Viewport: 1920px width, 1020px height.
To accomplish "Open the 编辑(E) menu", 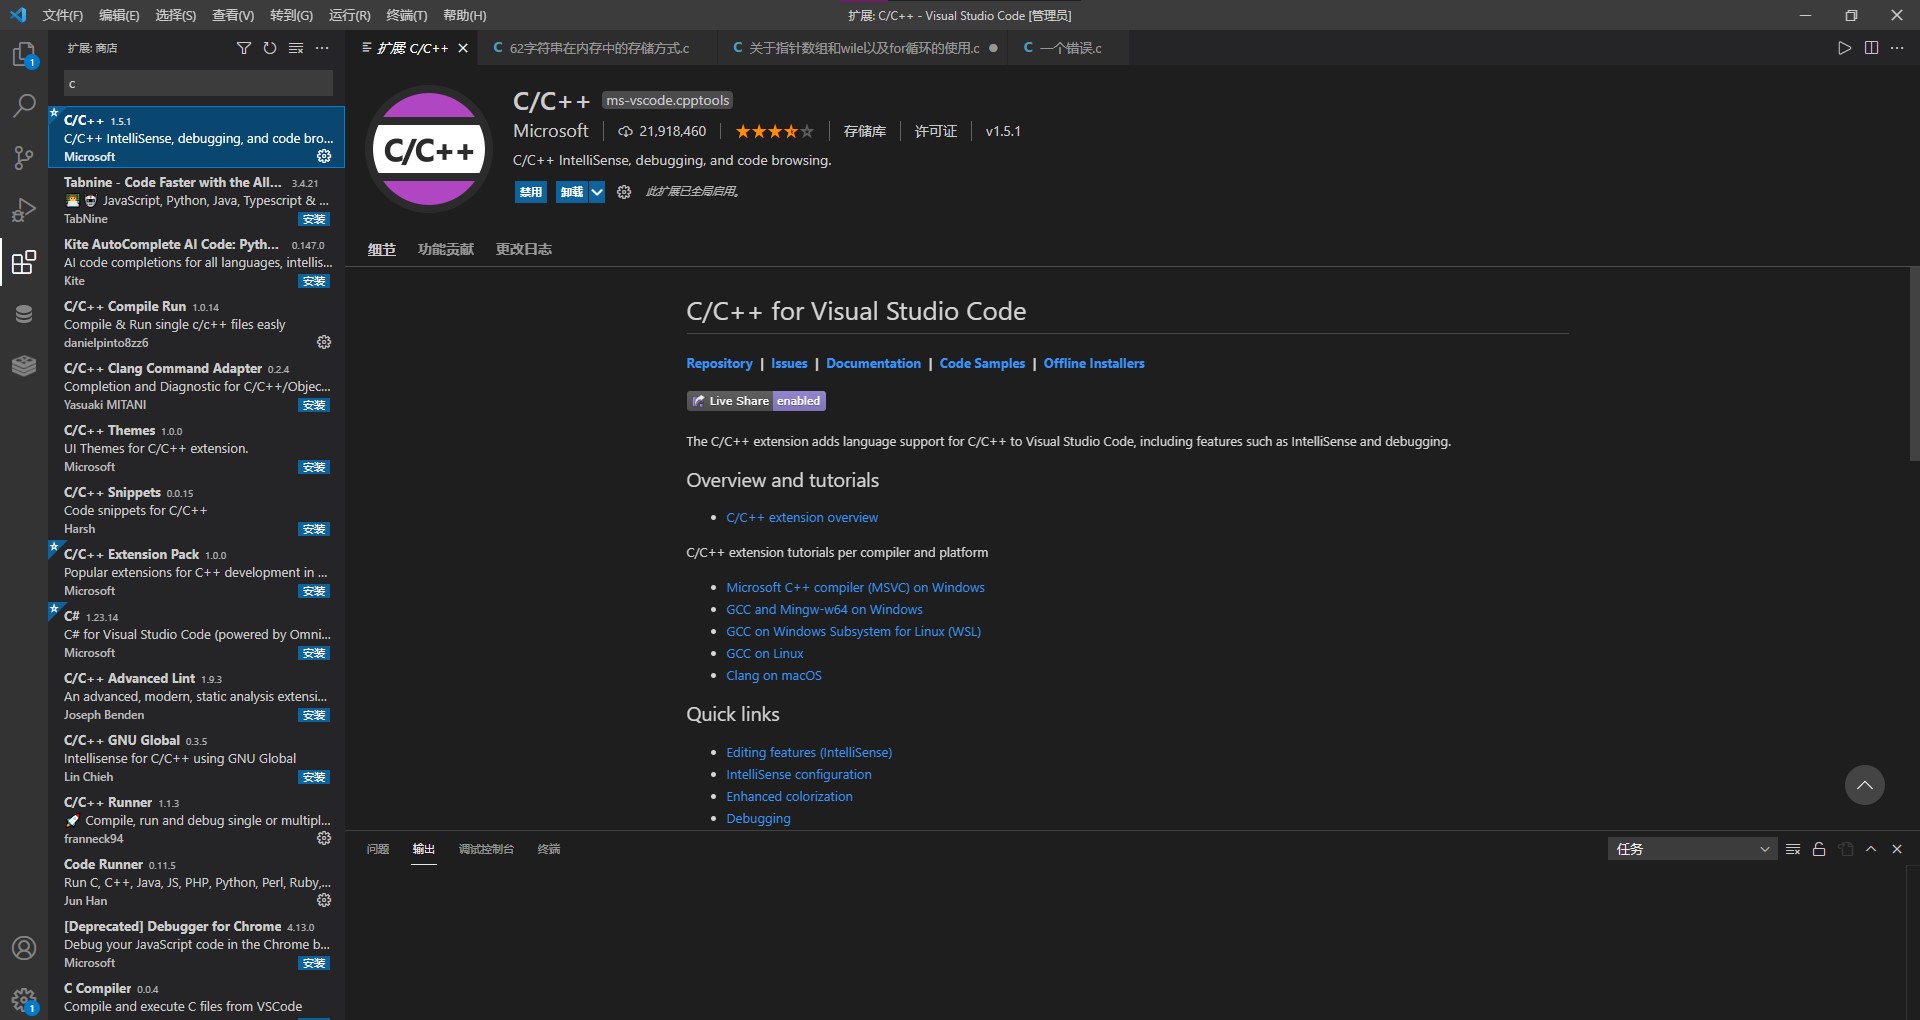I will click(x=119, y=15).
